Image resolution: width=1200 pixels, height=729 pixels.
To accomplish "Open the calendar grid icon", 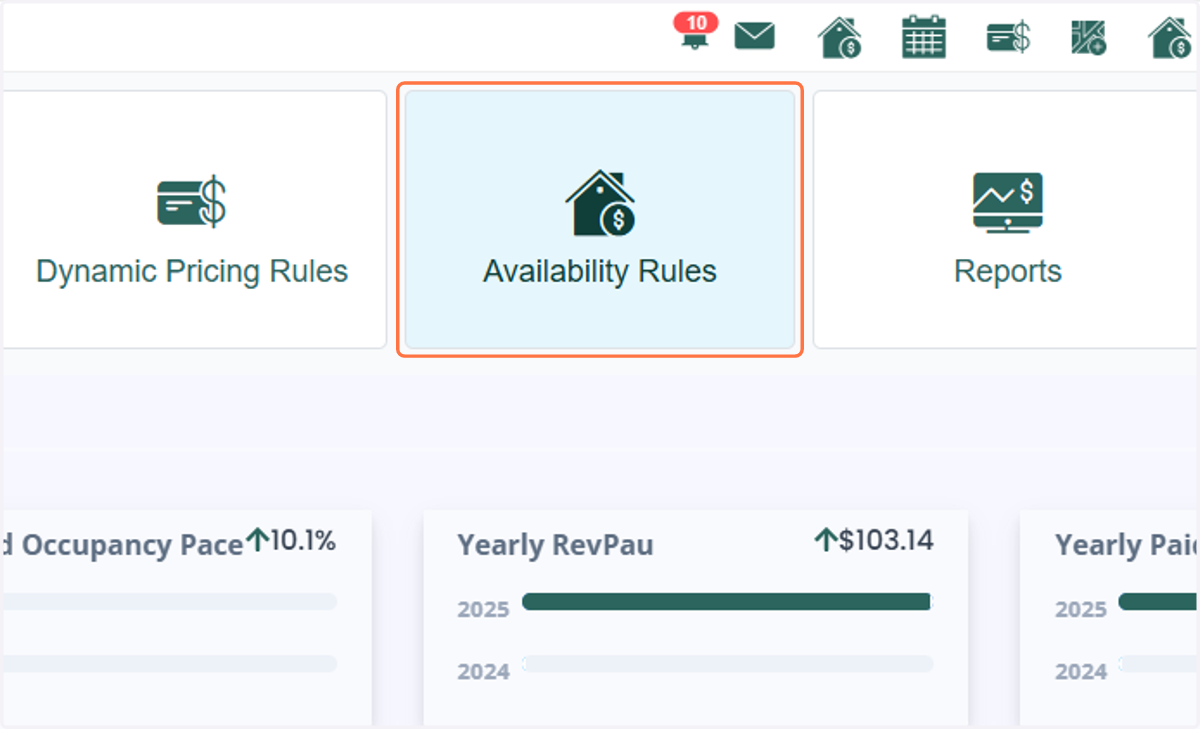I will click(924, 36).
